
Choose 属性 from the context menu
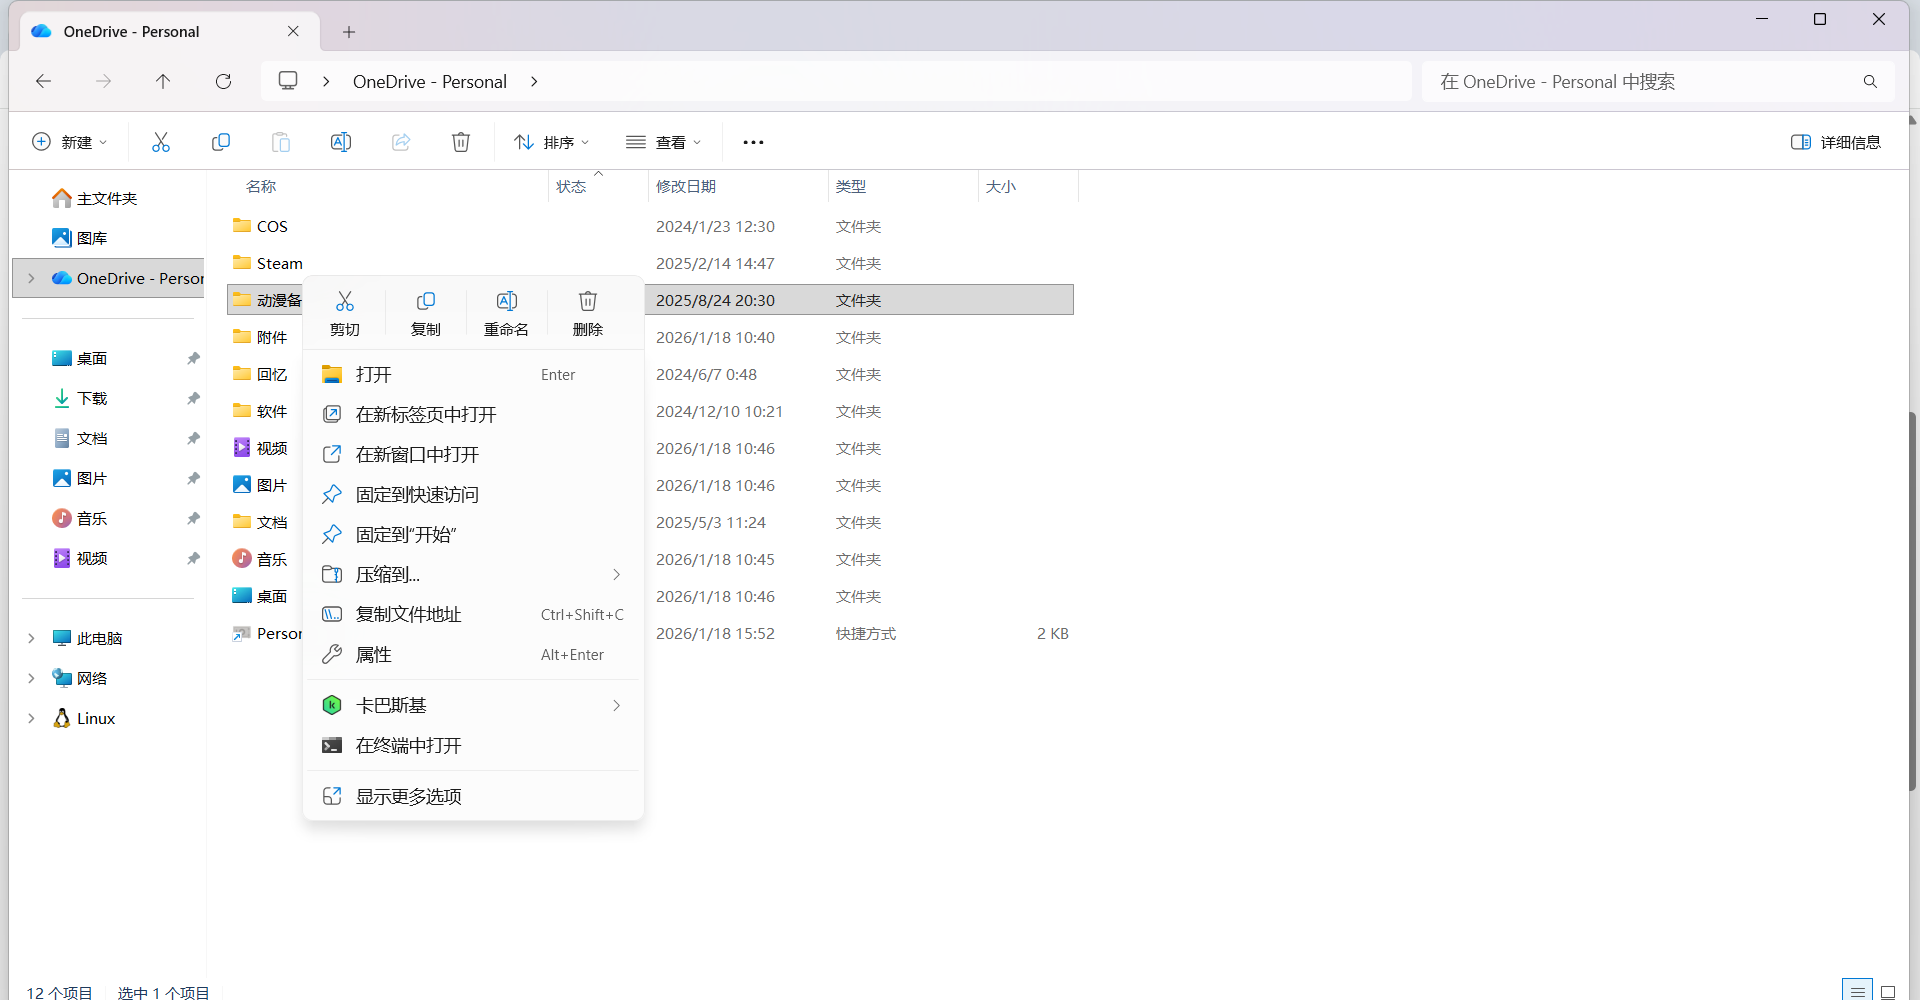pyautogui.click(x=473, y=654)
